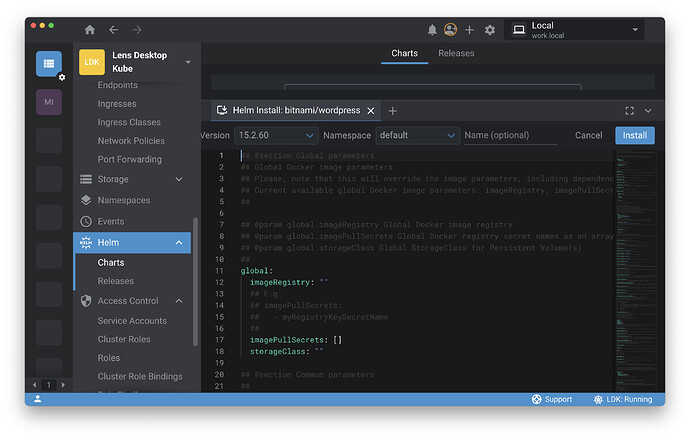Collapse the Helm sidebar section
Screen dimensions: 690x438
(x=179, y=243)
